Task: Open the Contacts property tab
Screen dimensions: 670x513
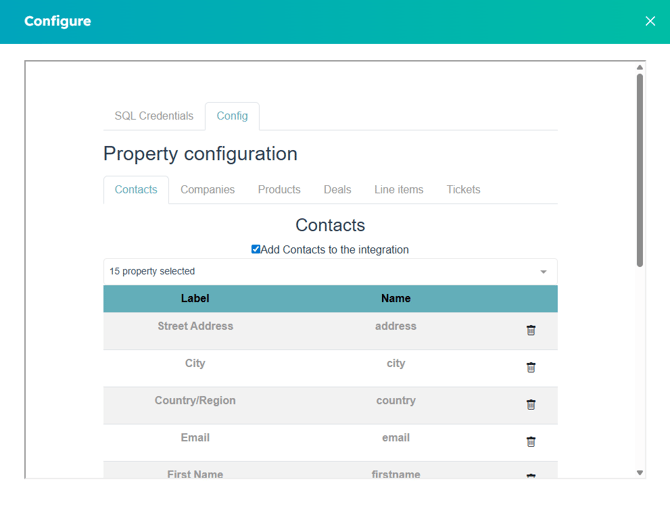Action: pos(136,189)
